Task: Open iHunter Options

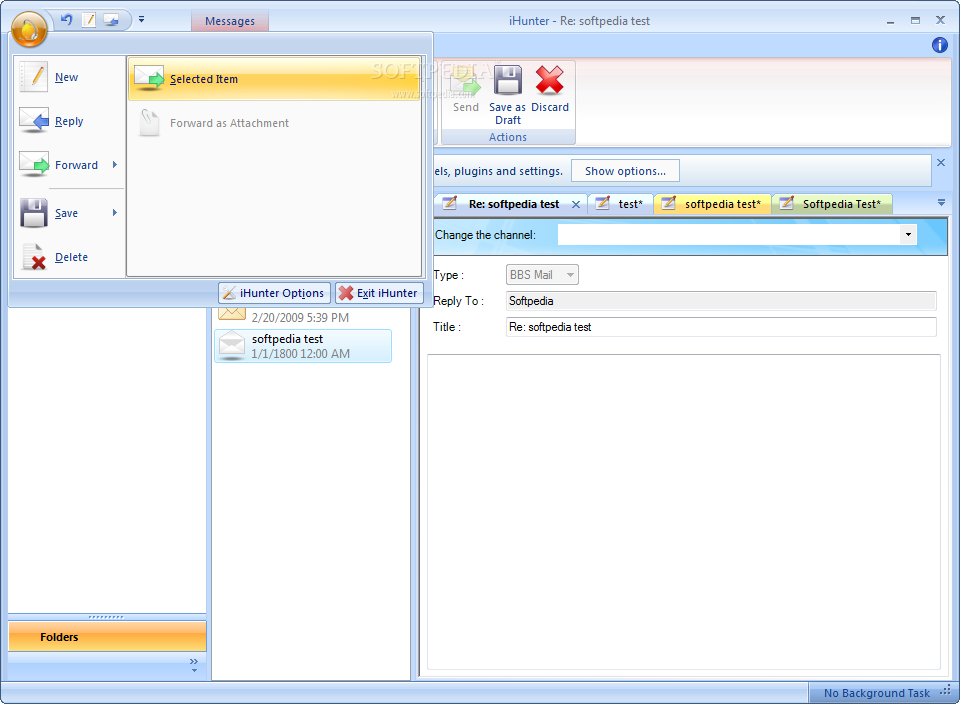Action: [x=274, y=293]
